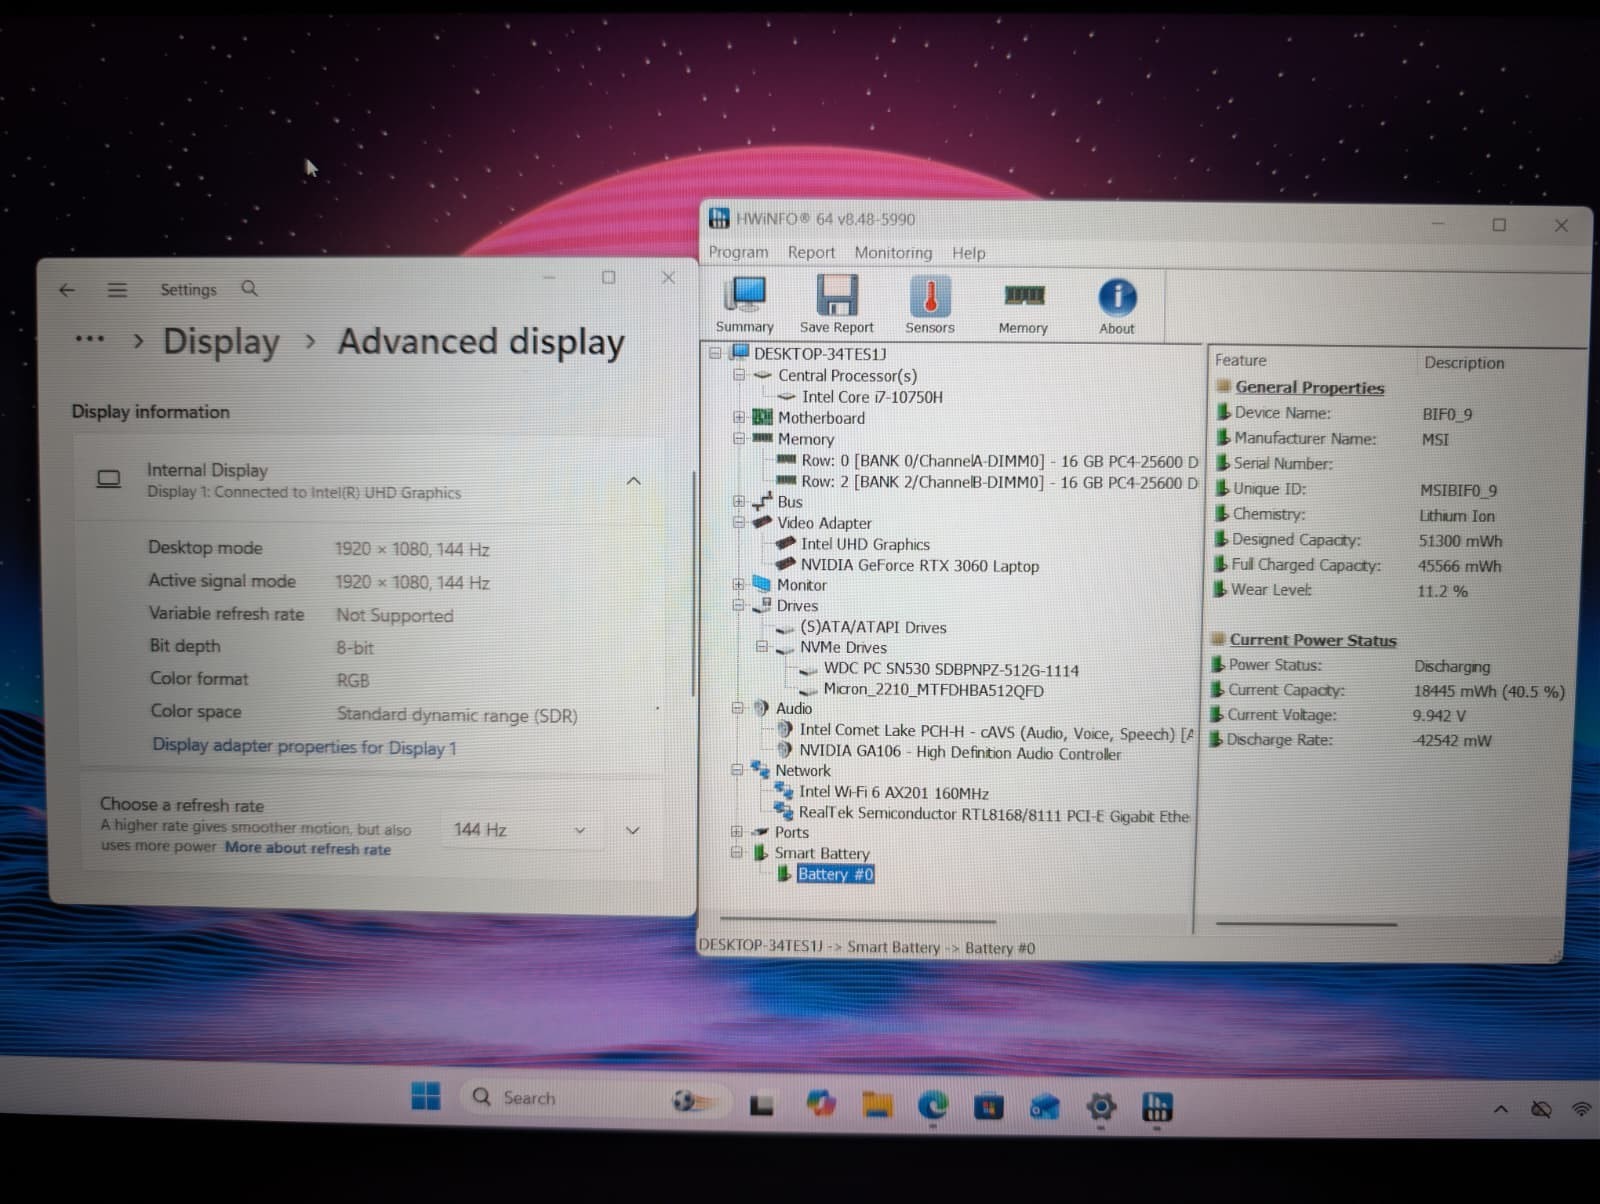Open Outlook from the taskbar
The width and height of the screenshot is (1600, 1204).
coord(1045,1107)
